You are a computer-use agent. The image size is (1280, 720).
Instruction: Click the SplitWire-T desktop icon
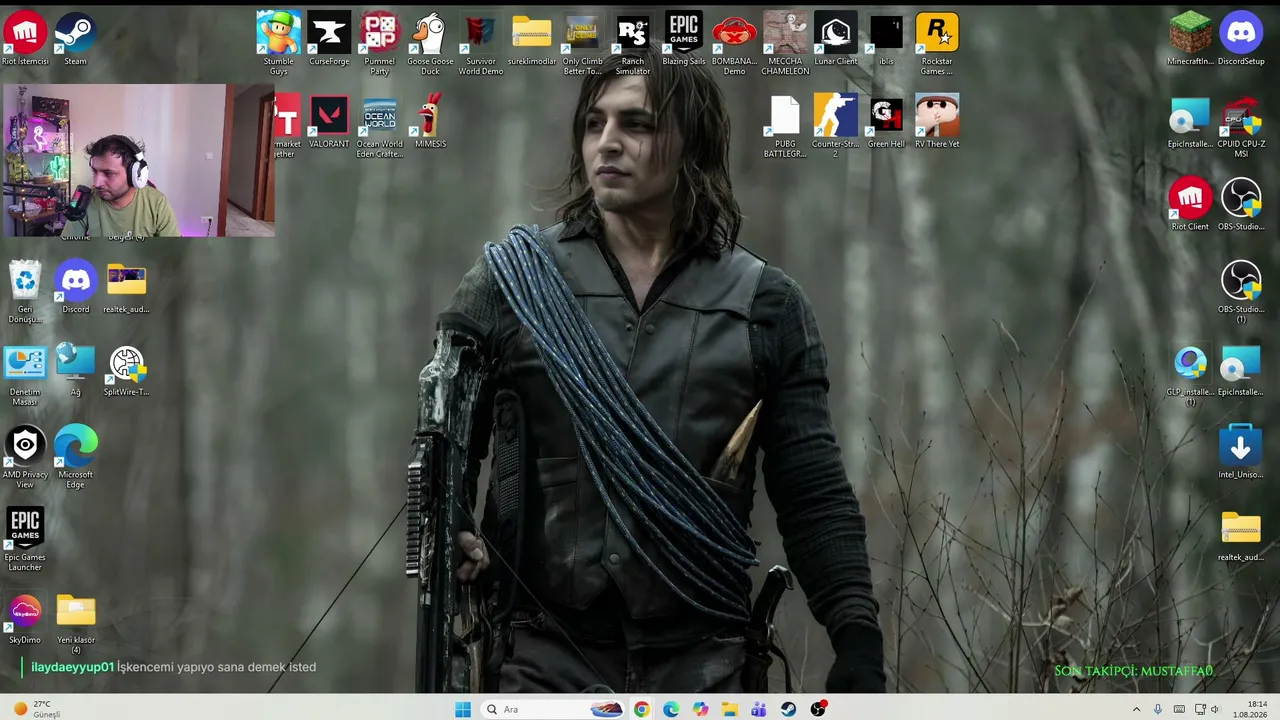point(126,369)
